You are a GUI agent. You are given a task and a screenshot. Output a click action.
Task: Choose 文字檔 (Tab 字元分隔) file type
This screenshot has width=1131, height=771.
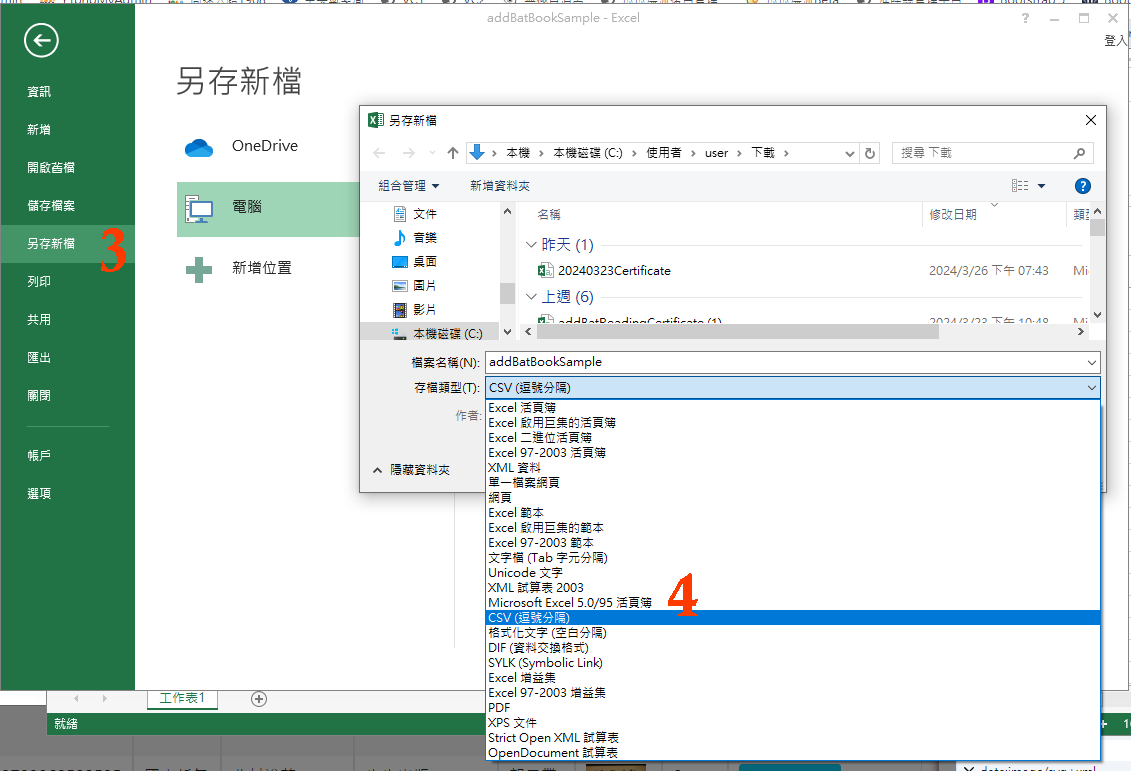pyautogui.click(x=793, y=558)
